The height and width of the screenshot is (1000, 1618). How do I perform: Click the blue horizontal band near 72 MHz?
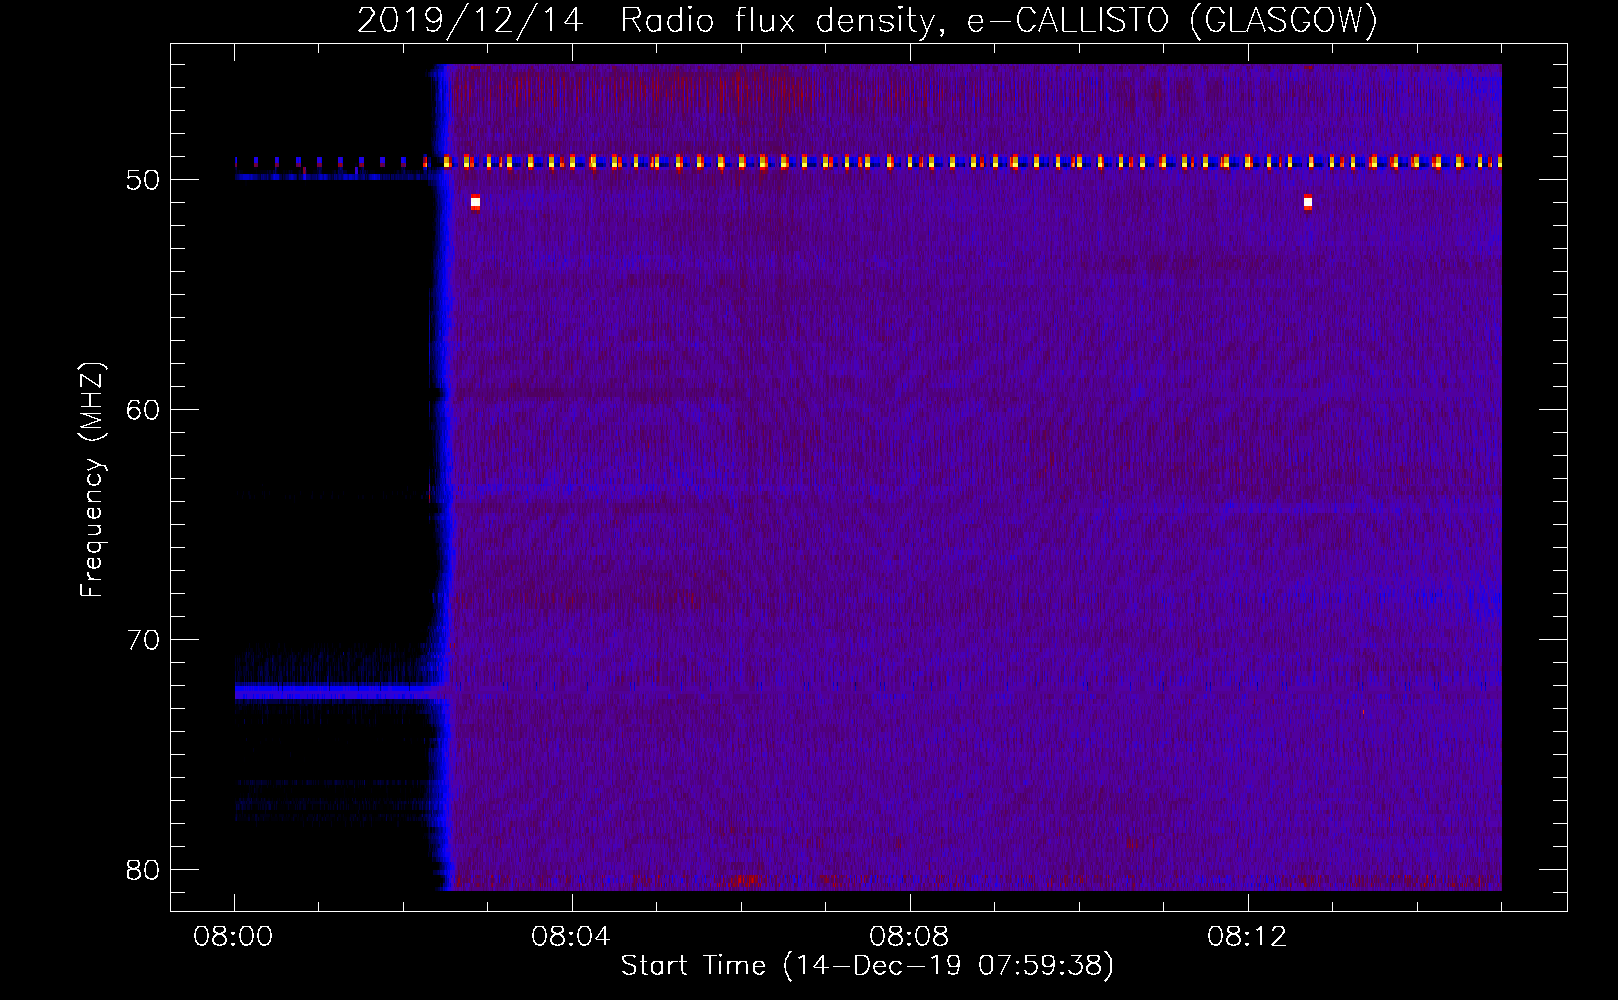[340, 691]
